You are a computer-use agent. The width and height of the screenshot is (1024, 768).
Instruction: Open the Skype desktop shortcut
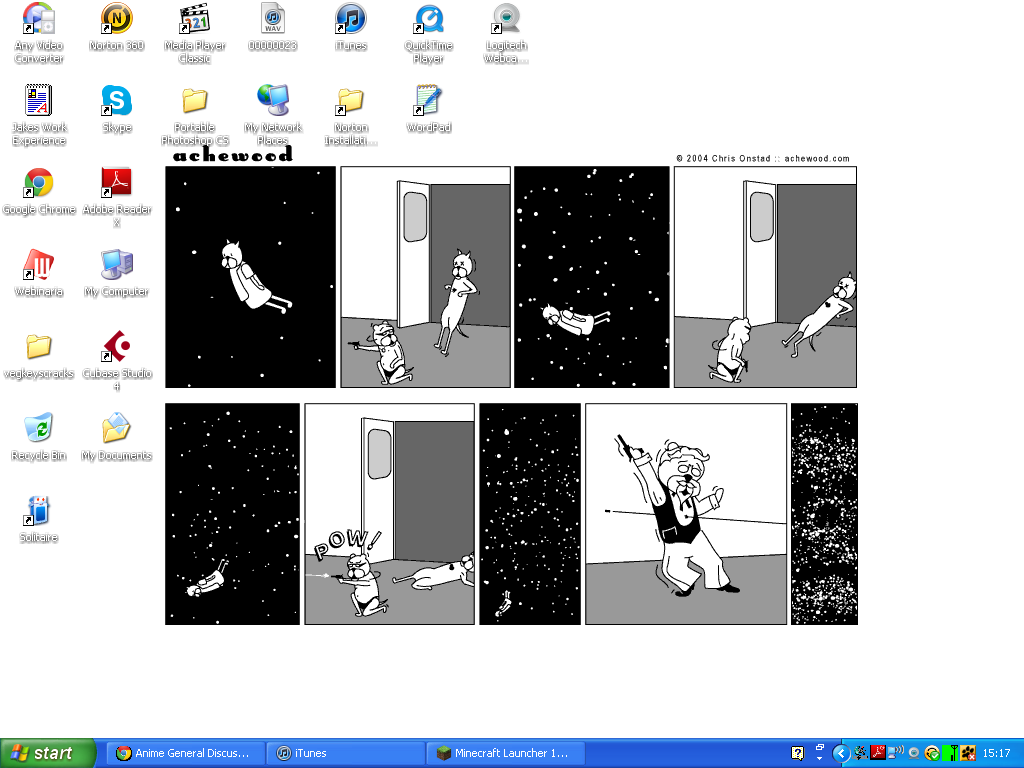click(x=117, y=109)
